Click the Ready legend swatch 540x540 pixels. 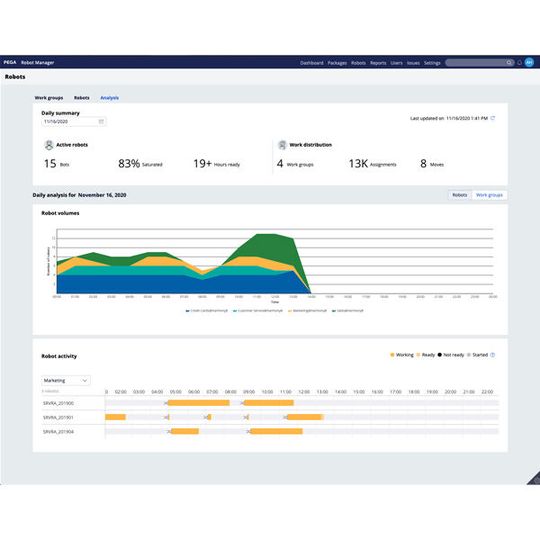tap(418, 355)
